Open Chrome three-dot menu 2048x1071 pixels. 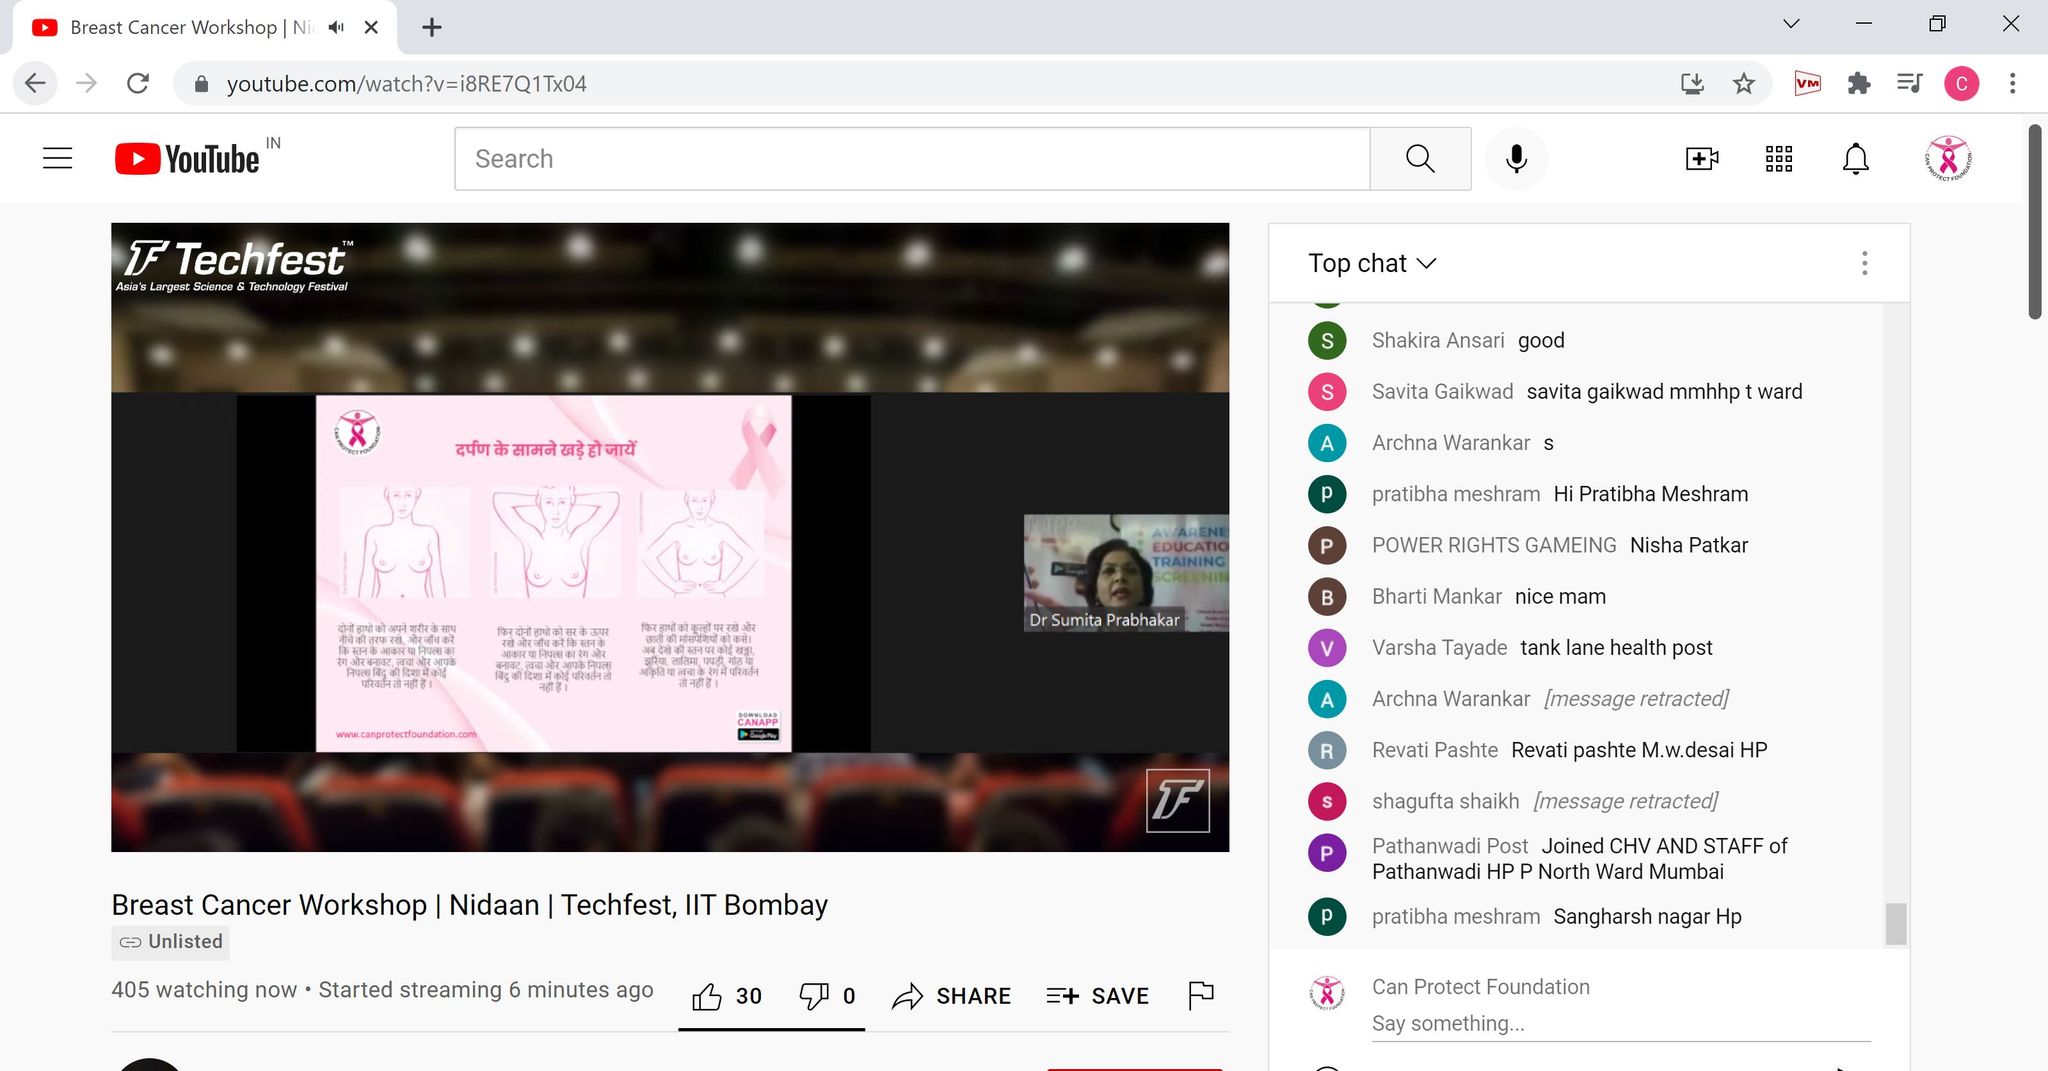[2012, 83]
